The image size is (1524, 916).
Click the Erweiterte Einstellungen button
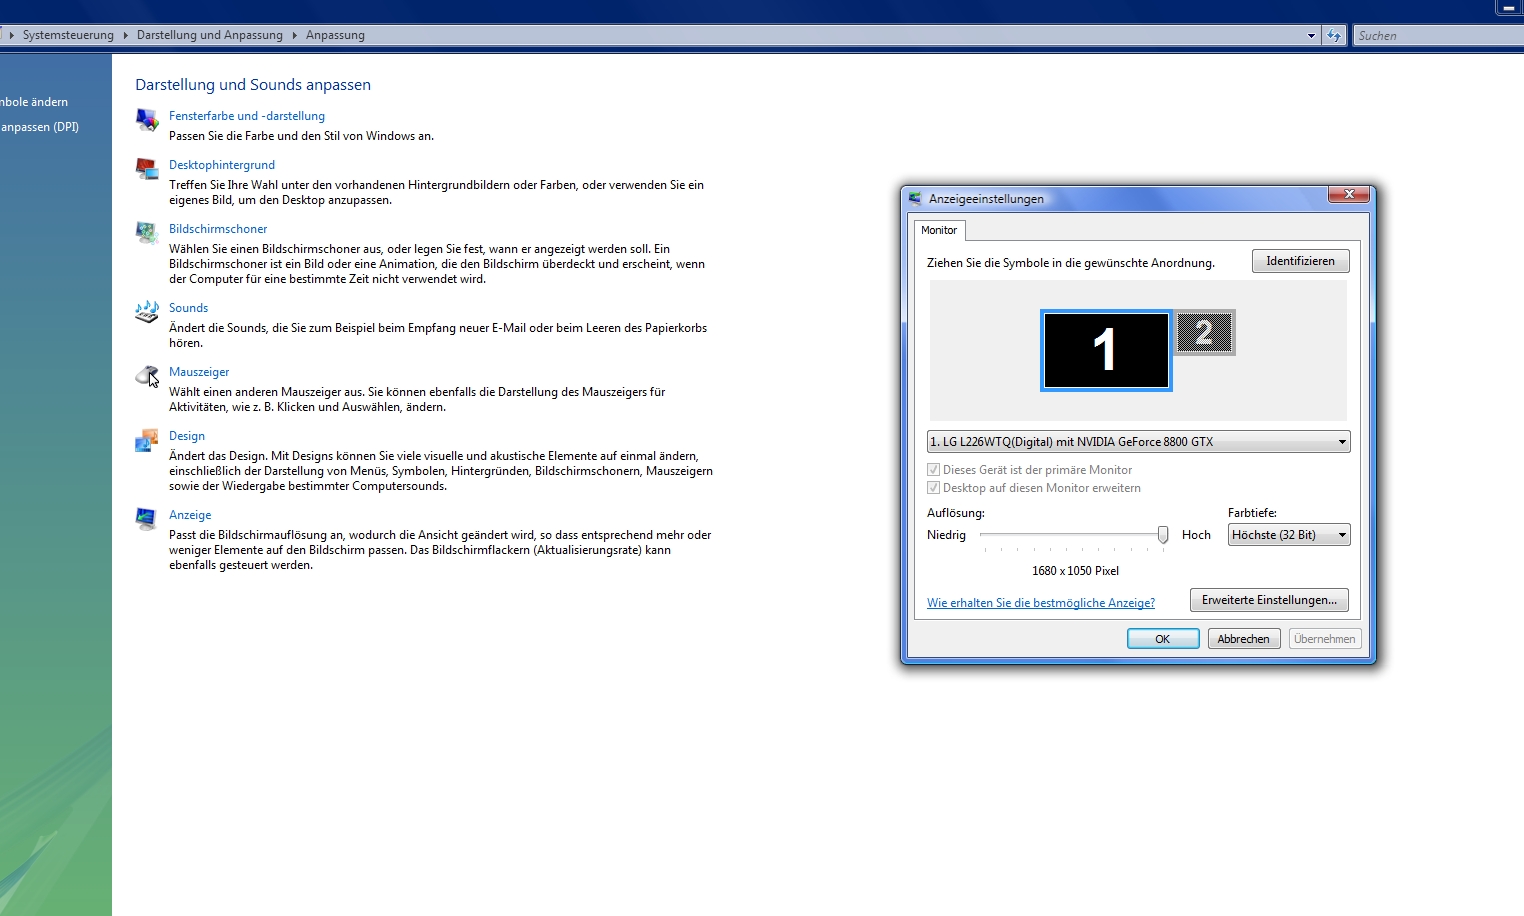tap(1269, 600)
